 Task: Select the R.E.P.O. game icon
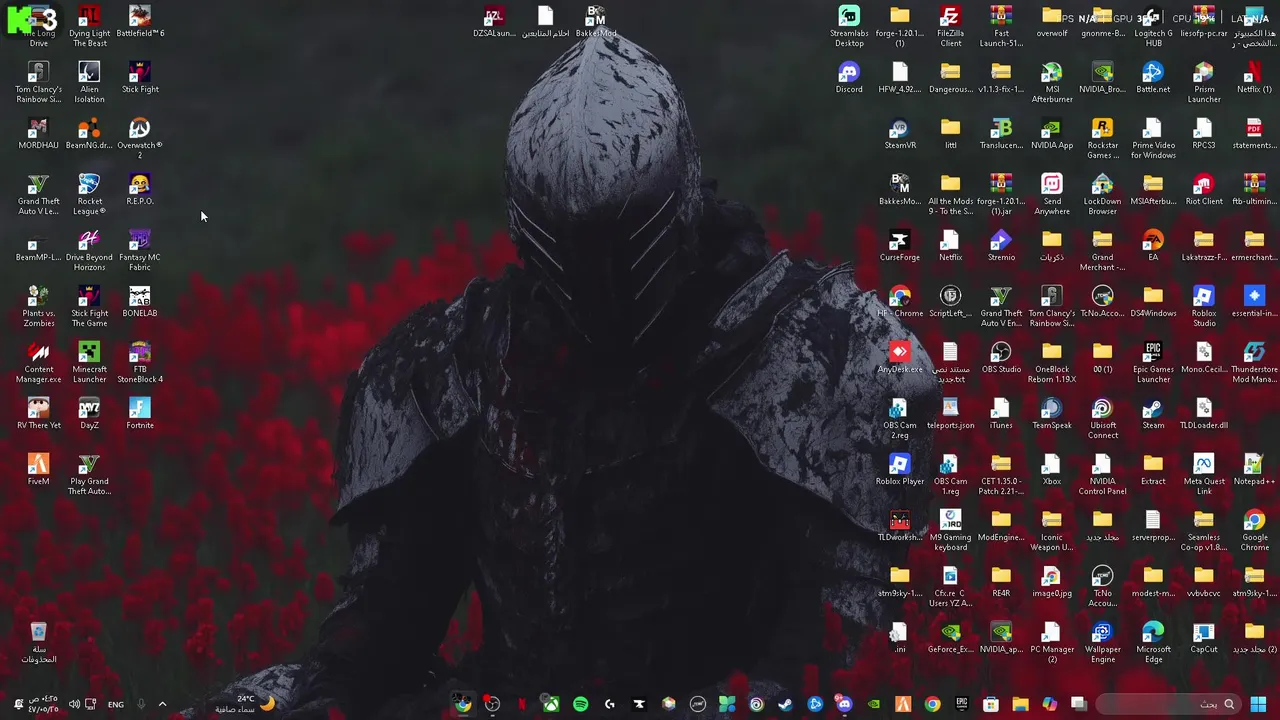click(140, 191)
